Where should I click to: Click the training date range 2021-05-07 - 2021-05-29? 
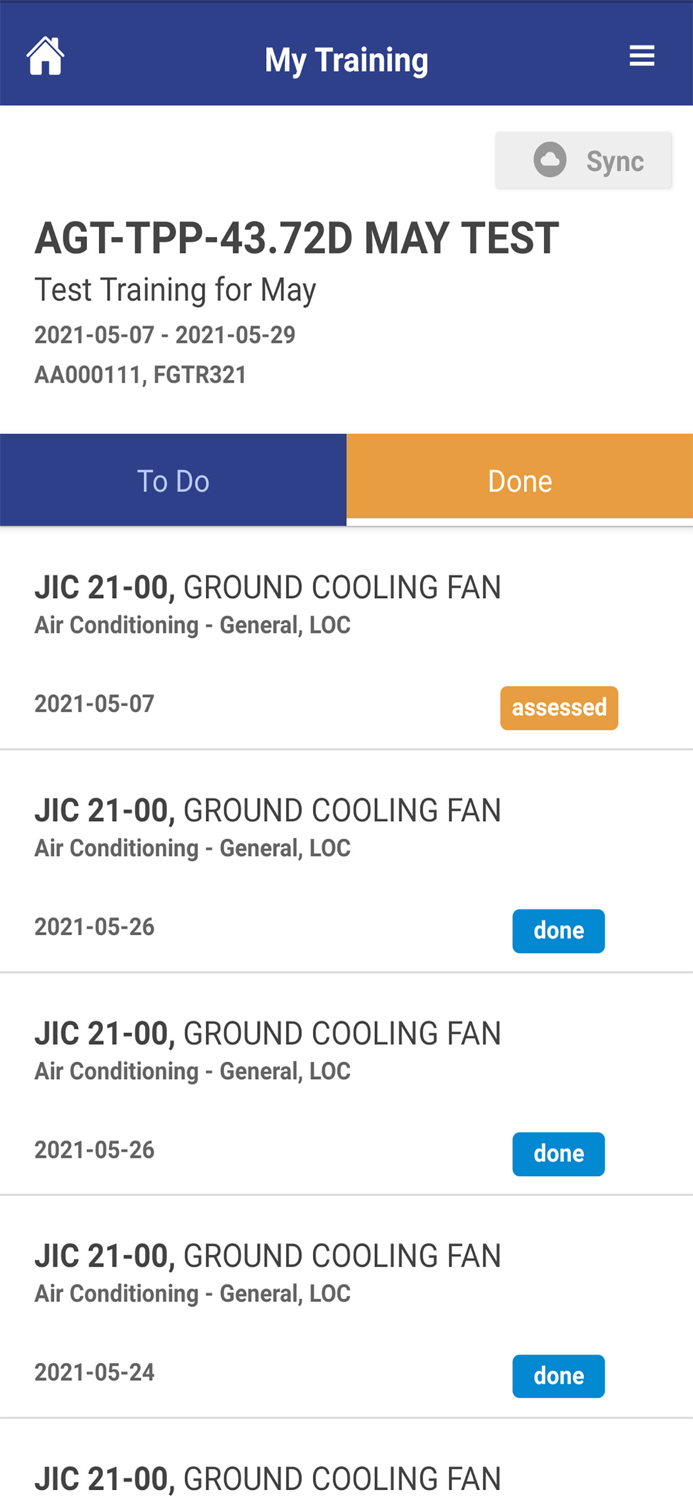point(165,335)
